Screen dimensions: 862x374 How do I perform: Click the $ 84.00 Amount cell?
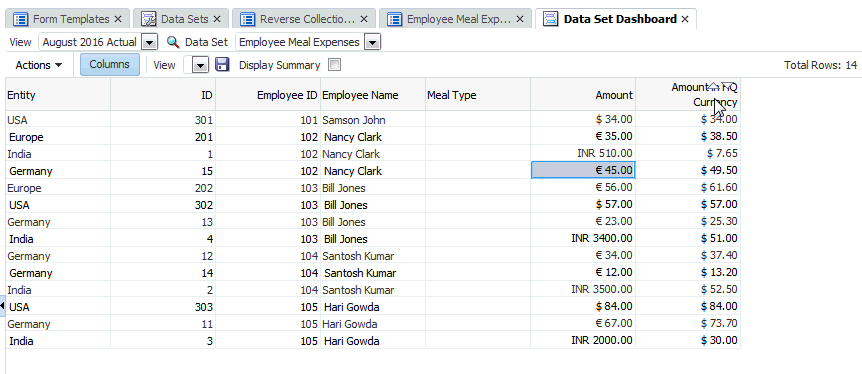coord(583,306)
